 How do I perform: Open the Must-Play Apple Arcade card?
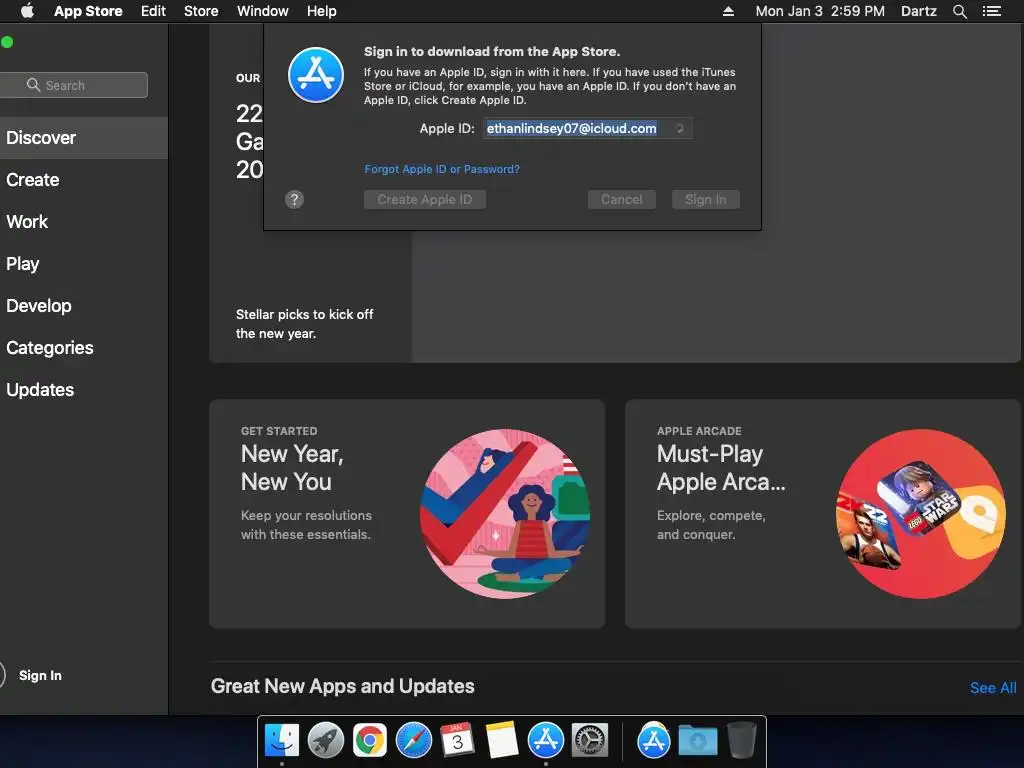[x=823, y=514]
